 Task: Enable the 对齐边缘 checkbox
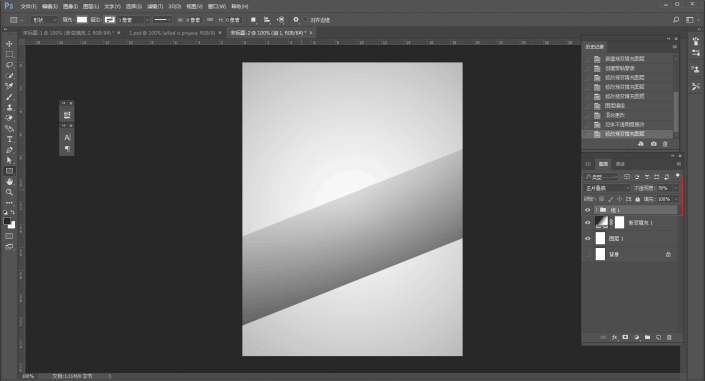click(306, 20)
